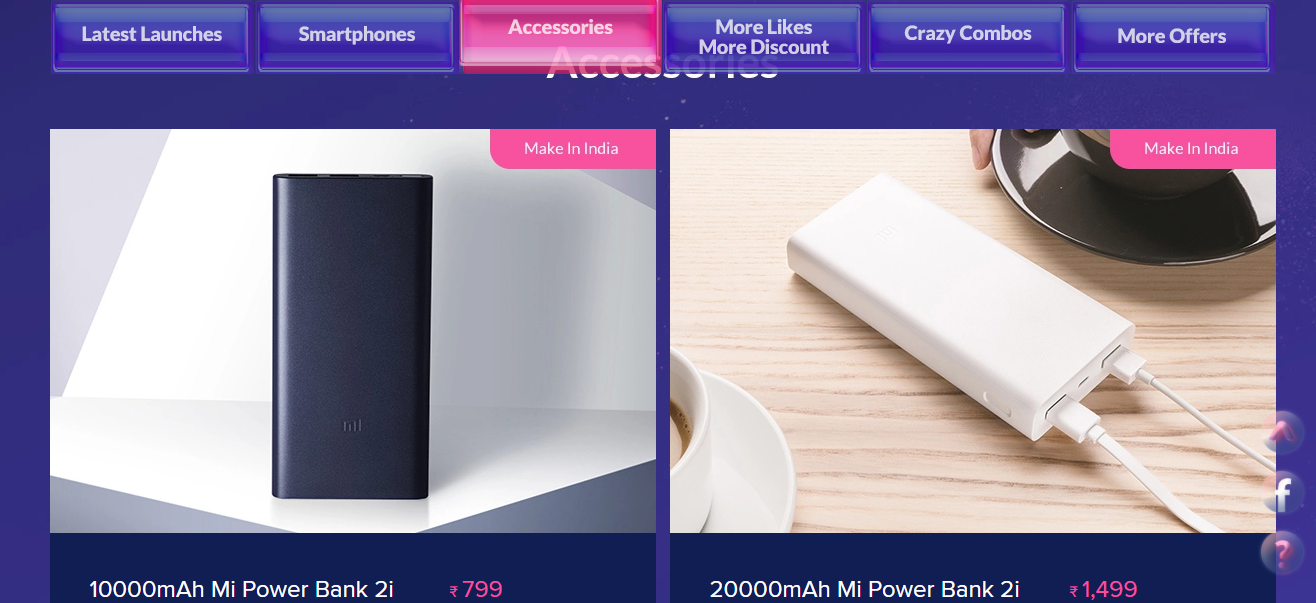This screenshot has height=603, width=1316.
Task: Click Make In India badge on black power bank
Action: pos(572,149)
